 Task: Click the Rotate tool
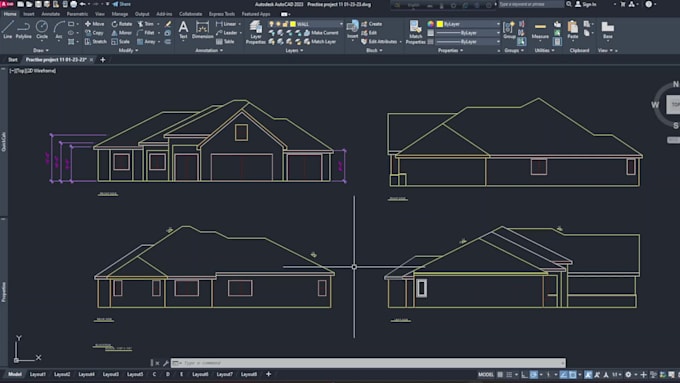[122, 24]
